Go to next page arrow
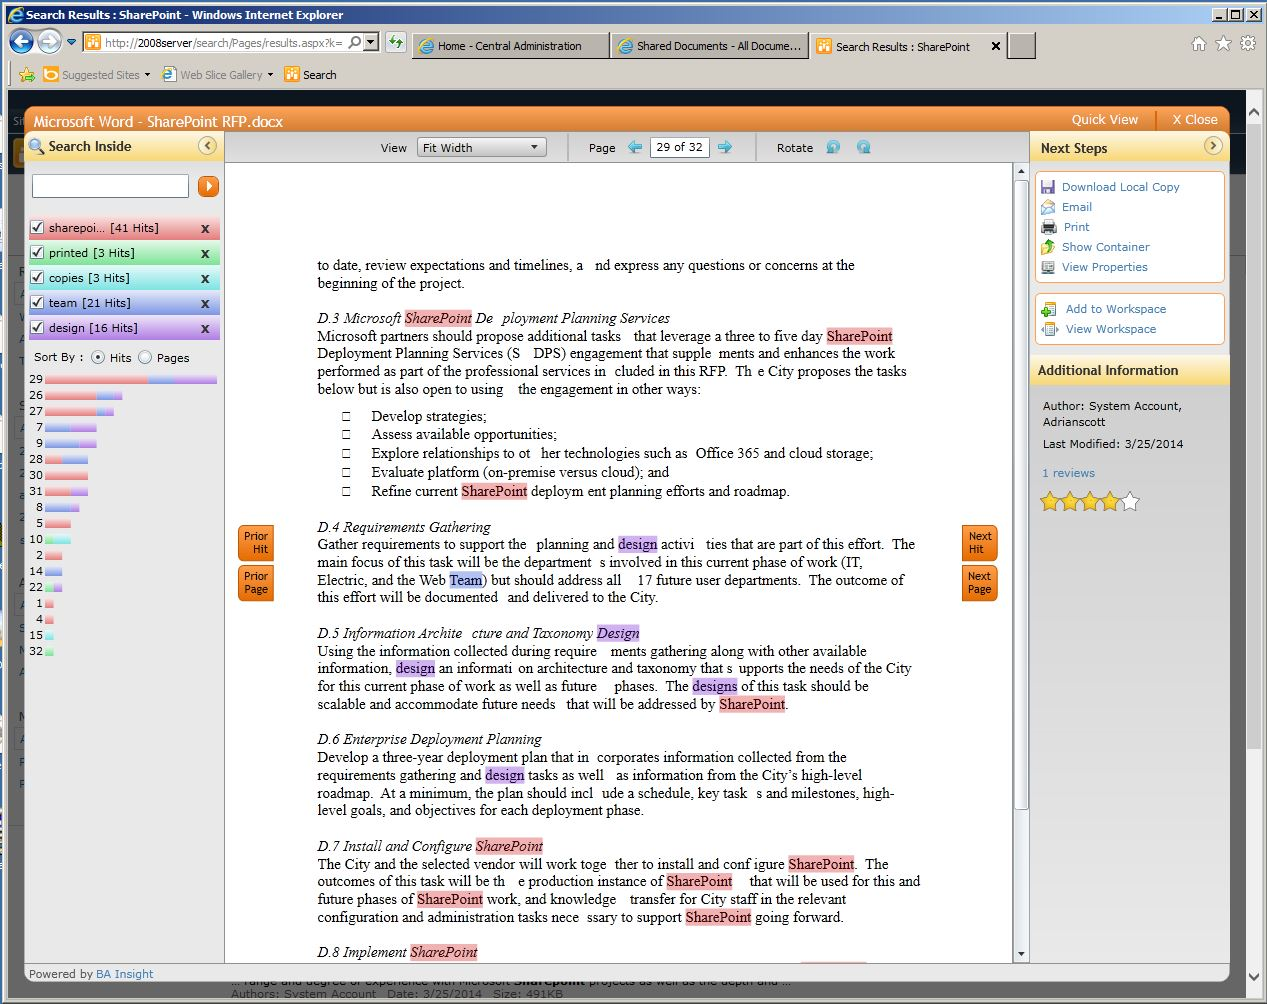 coord(725,147)
